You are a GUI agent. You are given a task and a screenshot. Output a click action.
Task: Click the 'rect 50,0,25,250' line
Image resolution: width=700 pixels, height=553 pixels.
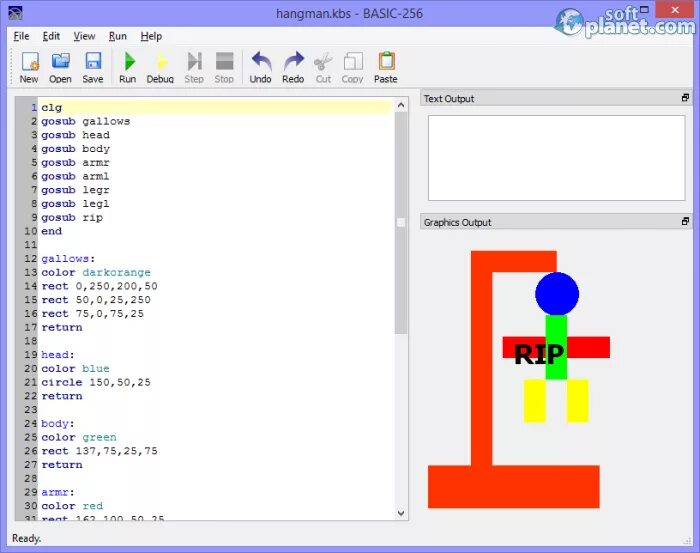pos(96,300)
